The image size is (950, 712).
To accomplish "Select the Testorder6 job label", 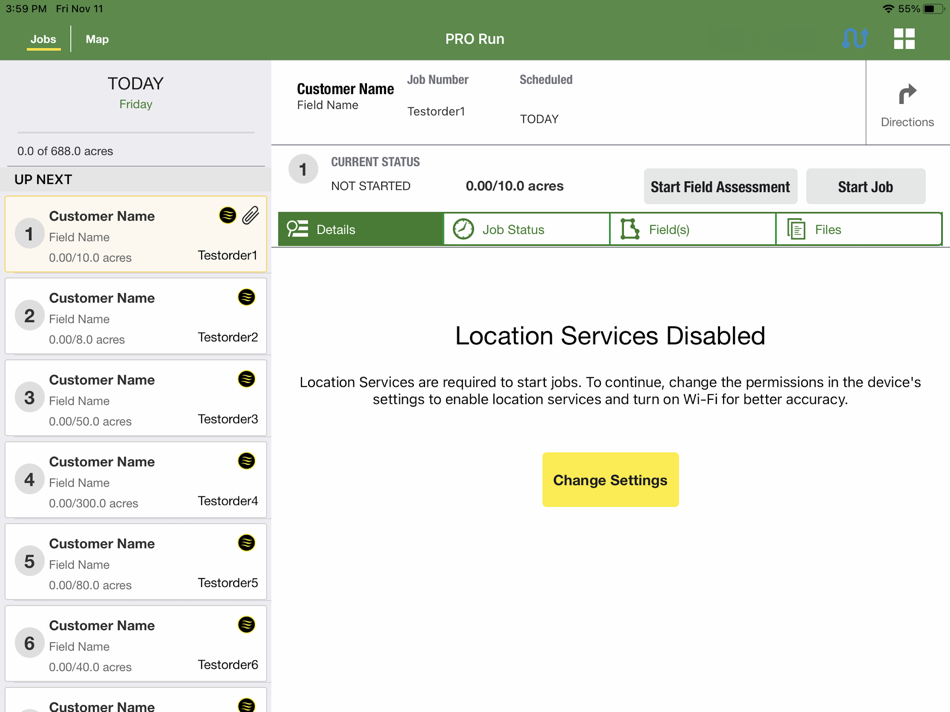I will (228, 664).
